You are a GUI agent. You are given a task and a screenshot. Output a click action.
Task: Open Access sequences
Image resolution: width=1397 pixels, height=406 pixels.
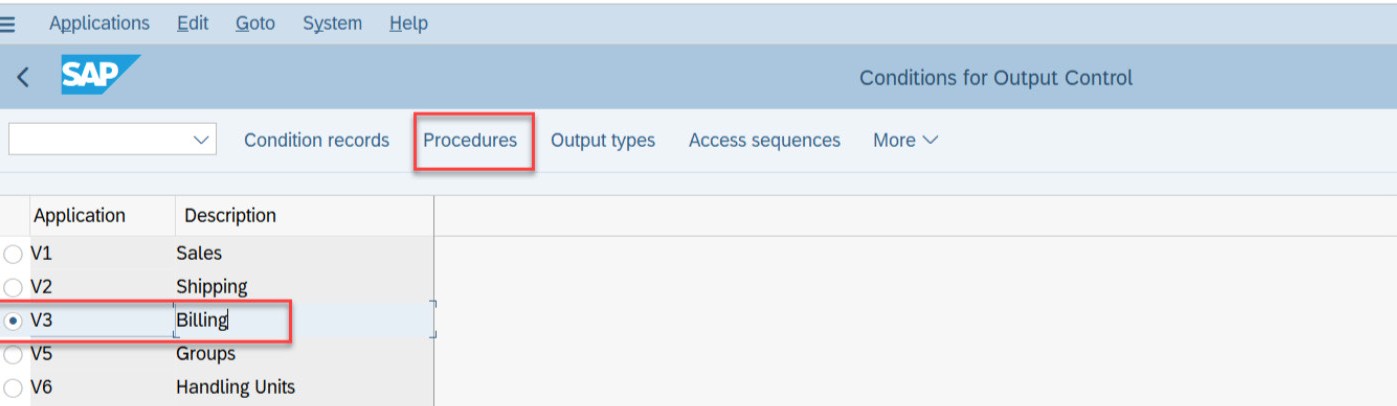tap(764, 141)
